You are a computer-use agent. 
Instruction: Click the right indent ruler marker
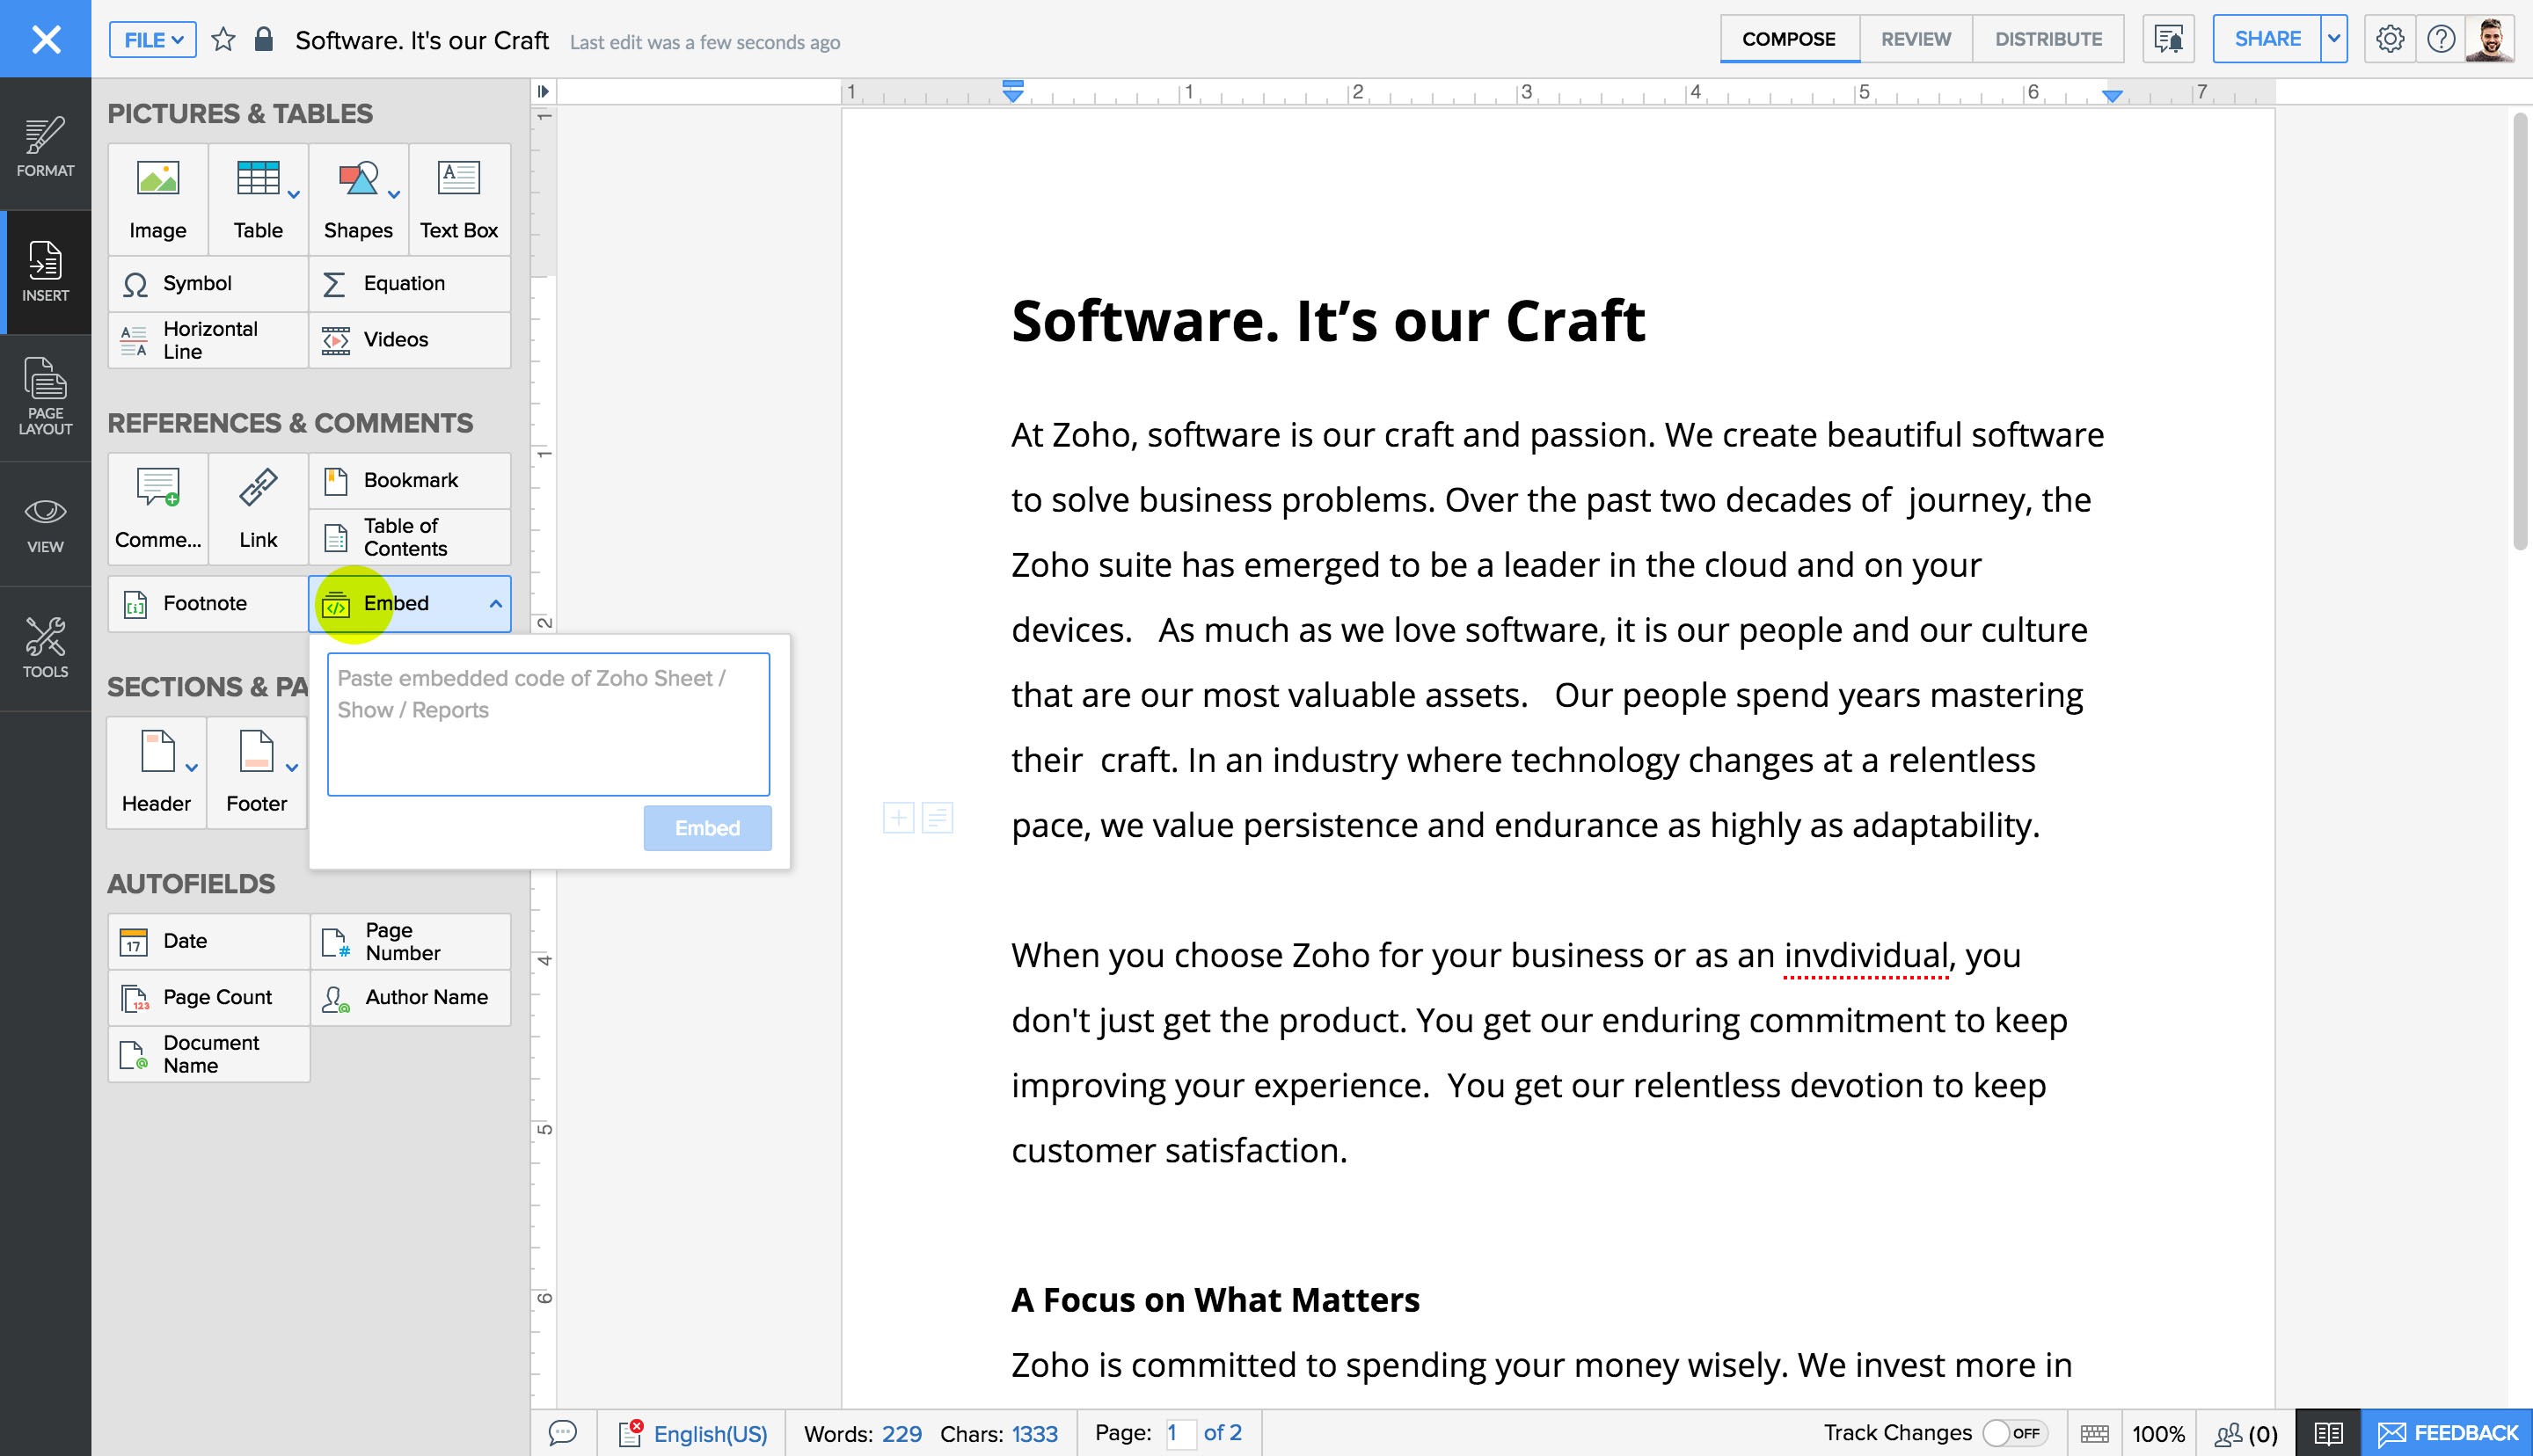pyautogui.click(x=2112, y=96)
